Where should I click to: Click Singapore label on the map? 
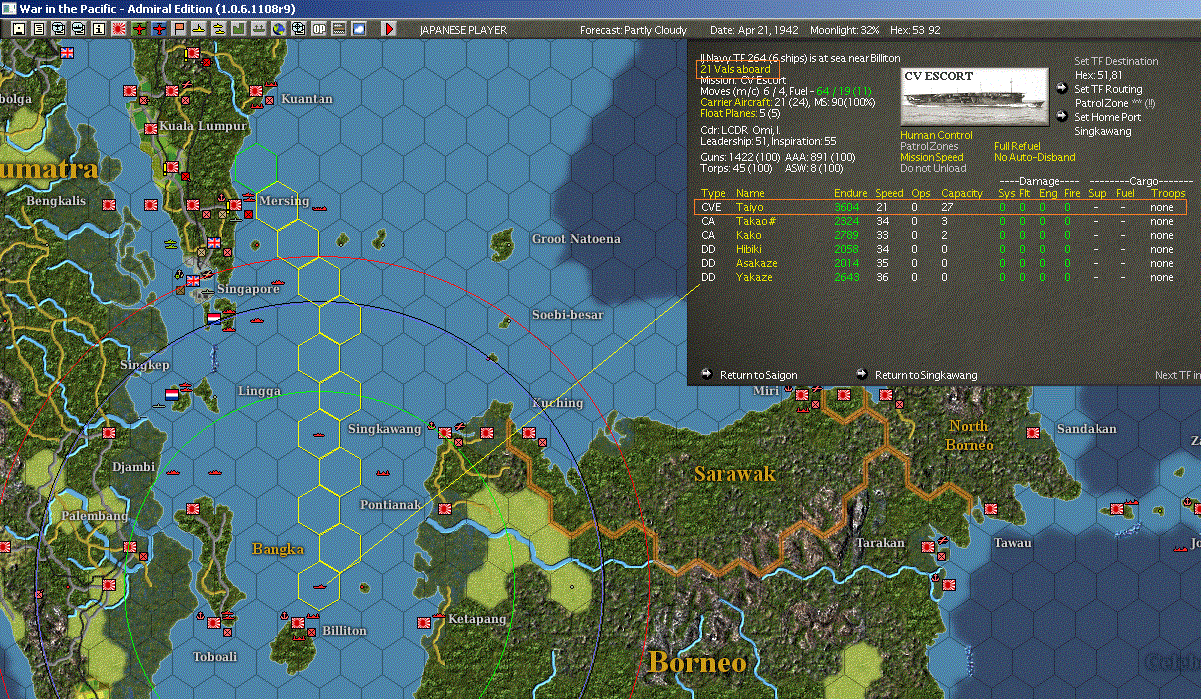tap(248, 289)
